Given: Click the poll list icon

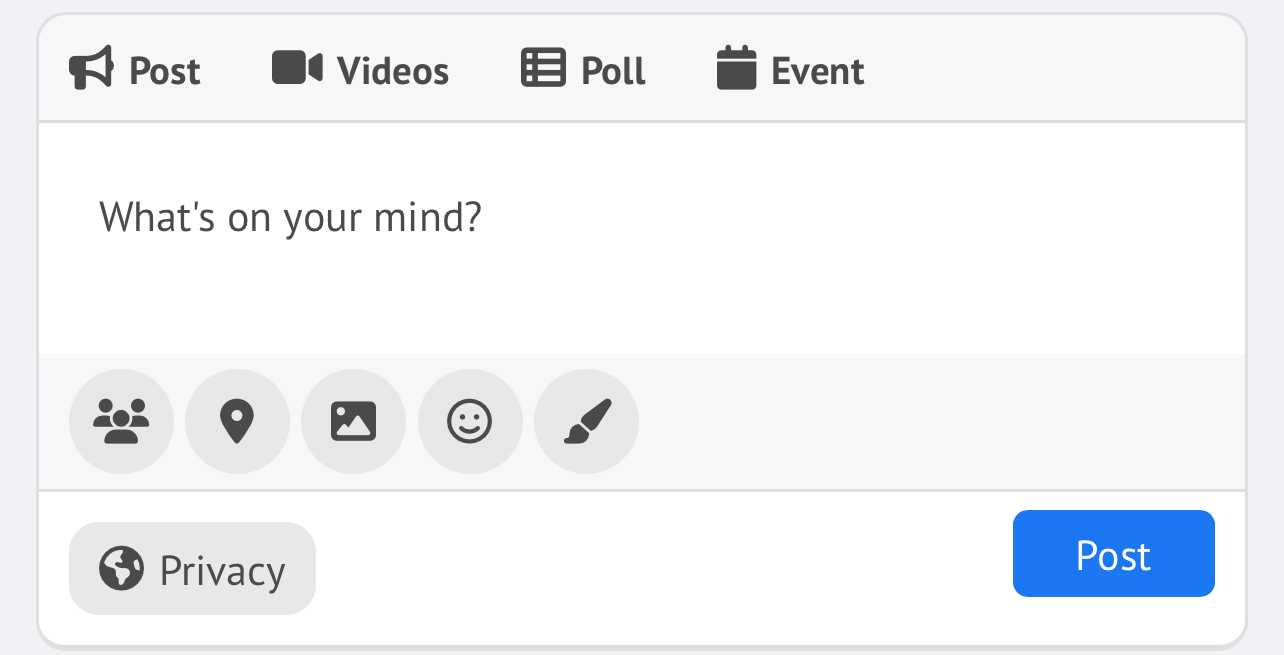Looking at the screenshot, I should (543, 69).
